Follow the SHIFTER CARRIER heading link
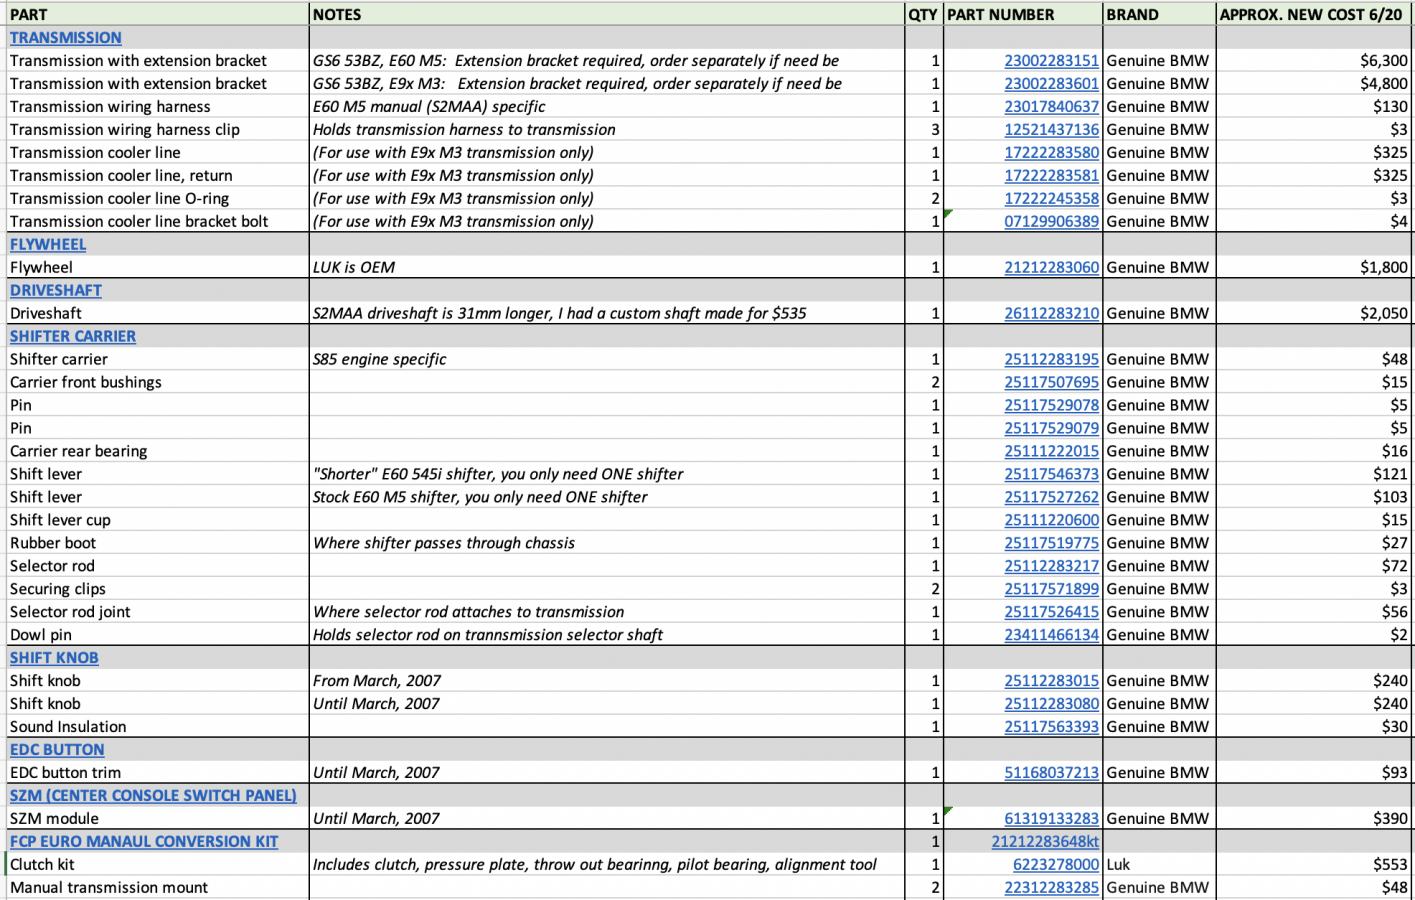 (x=73, y=337)
